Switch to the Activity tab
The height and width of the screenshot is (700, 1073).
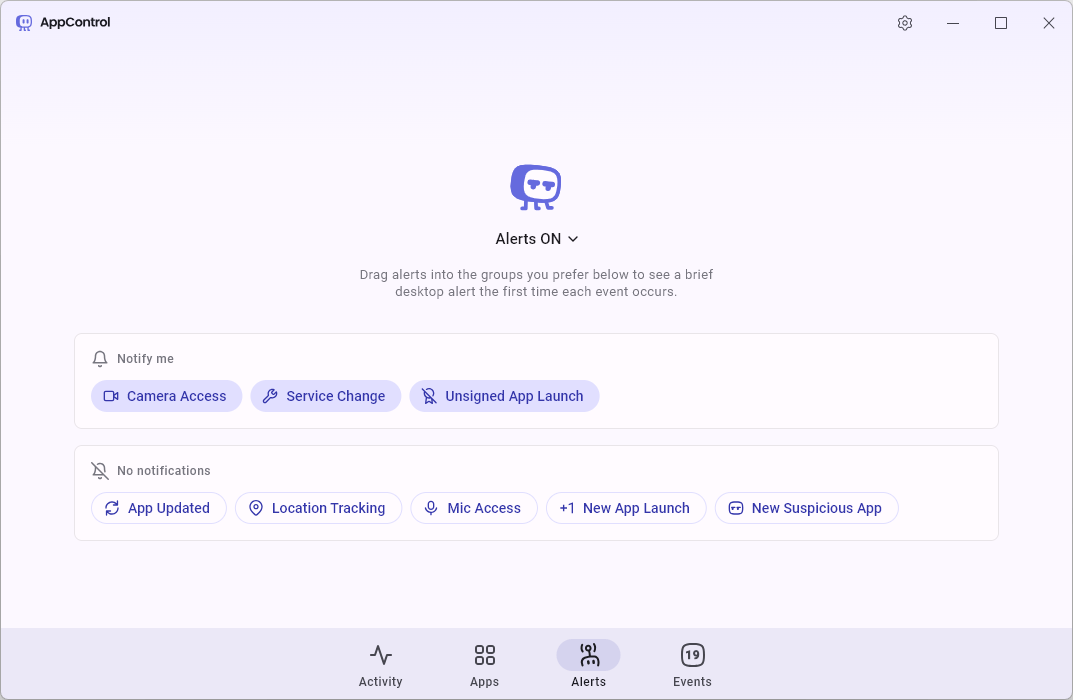coord(380,665)
